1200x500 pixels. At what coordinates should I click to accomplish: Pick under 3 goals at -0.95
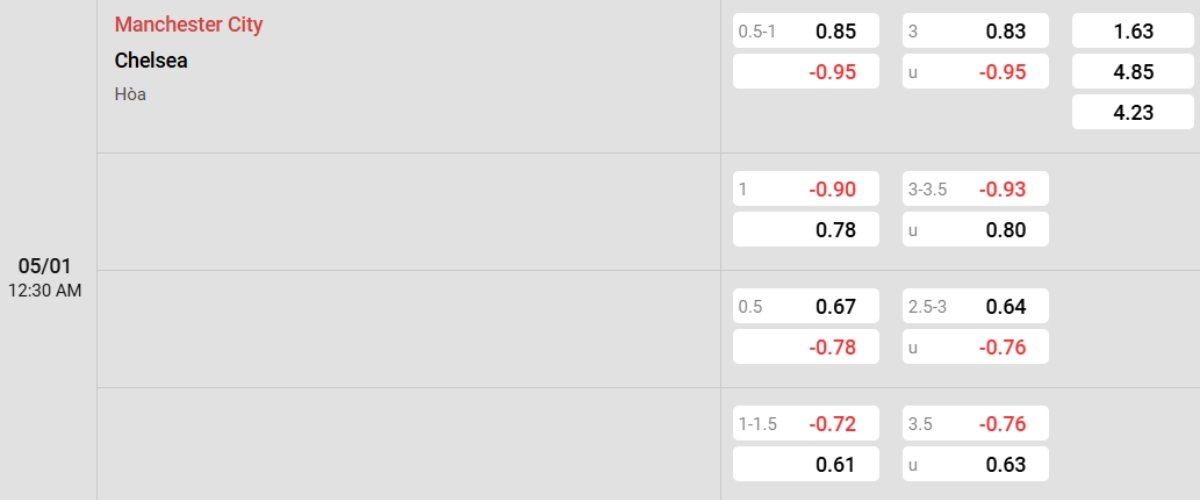976,72
